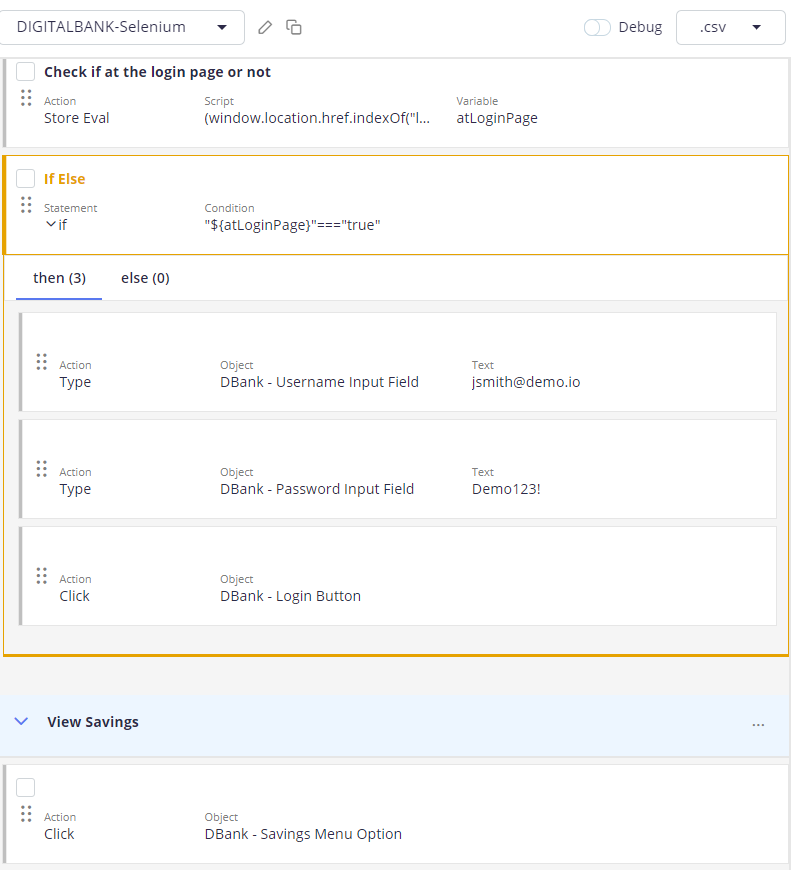The width and height of the screenshot is (792, 870).
Task: Click drag handle of Savings Menu step
Action: [26, 814]
